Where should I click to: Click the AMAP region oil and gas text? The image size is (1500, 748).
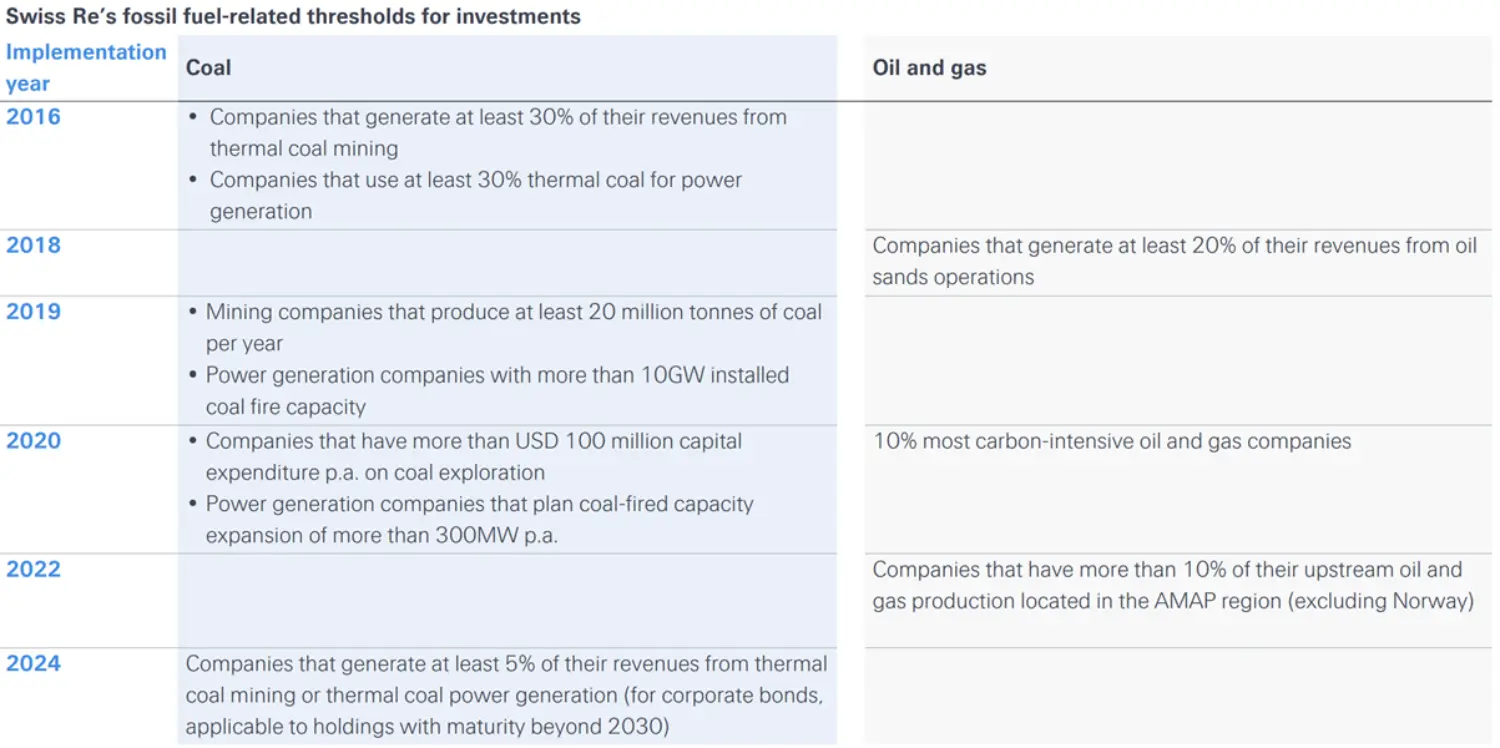point(1172,585)
